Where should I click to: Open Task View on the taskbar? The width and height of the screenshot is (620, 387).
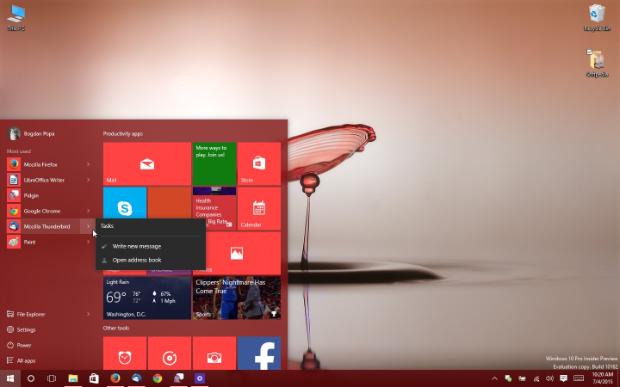pyautogui.click(x=51, y=379)
